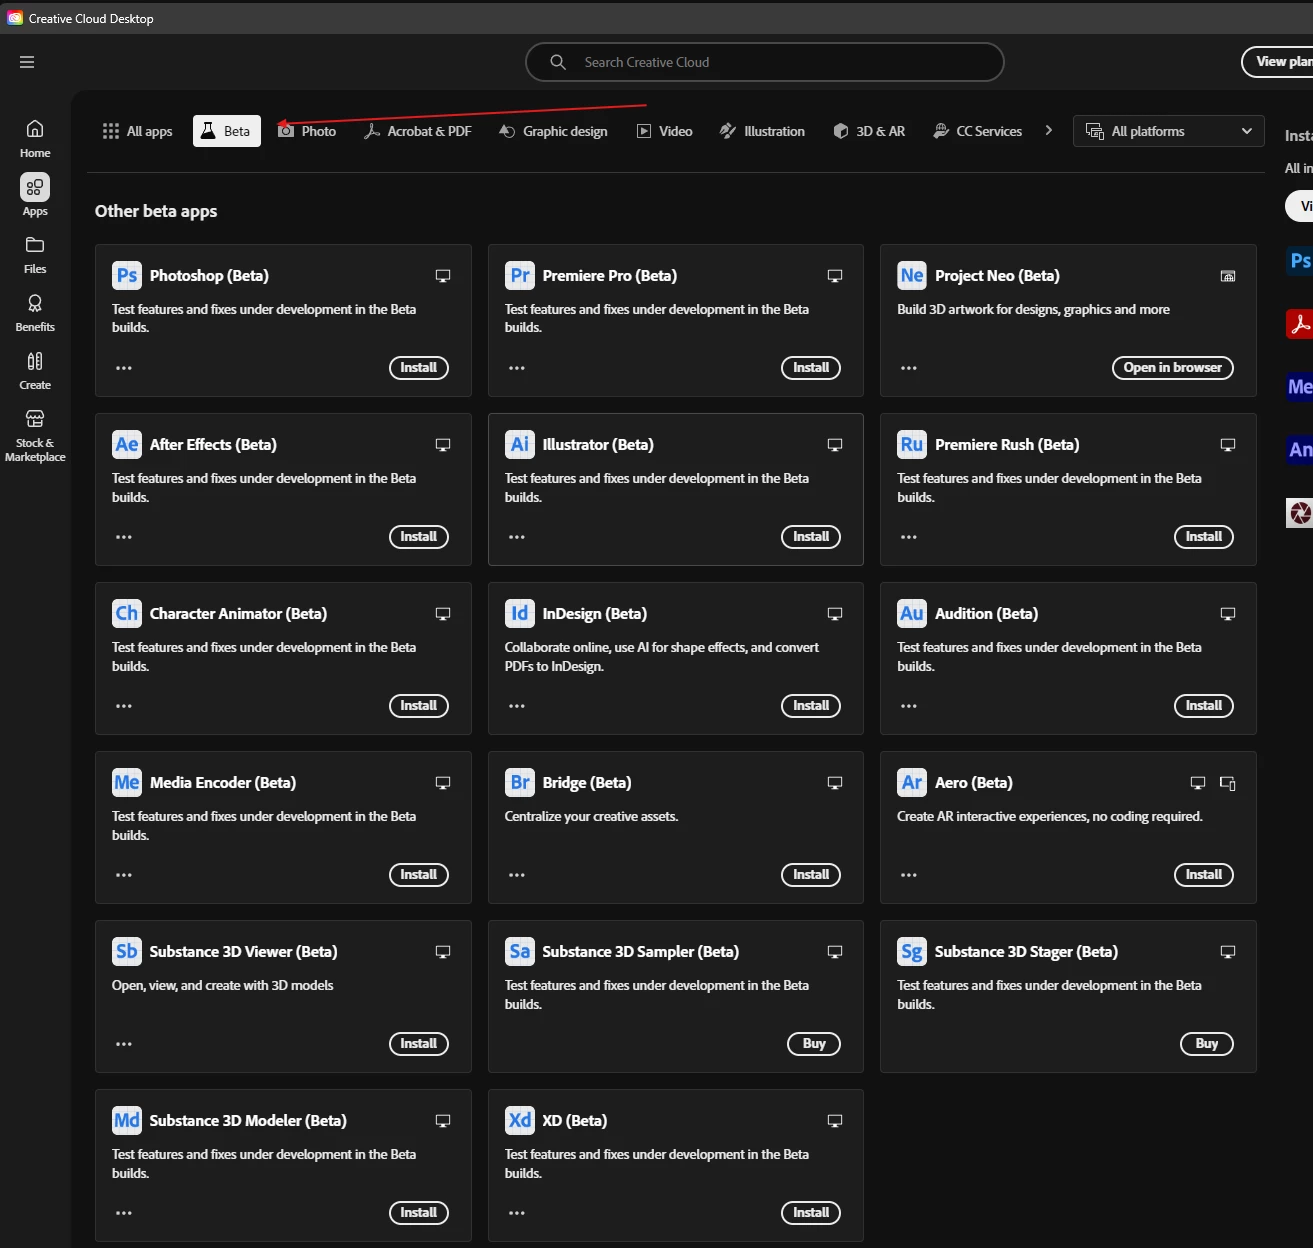Expand more category tabs with chevron
The width and height of the screenshot is (1313, 1248).
point(1048,130)
